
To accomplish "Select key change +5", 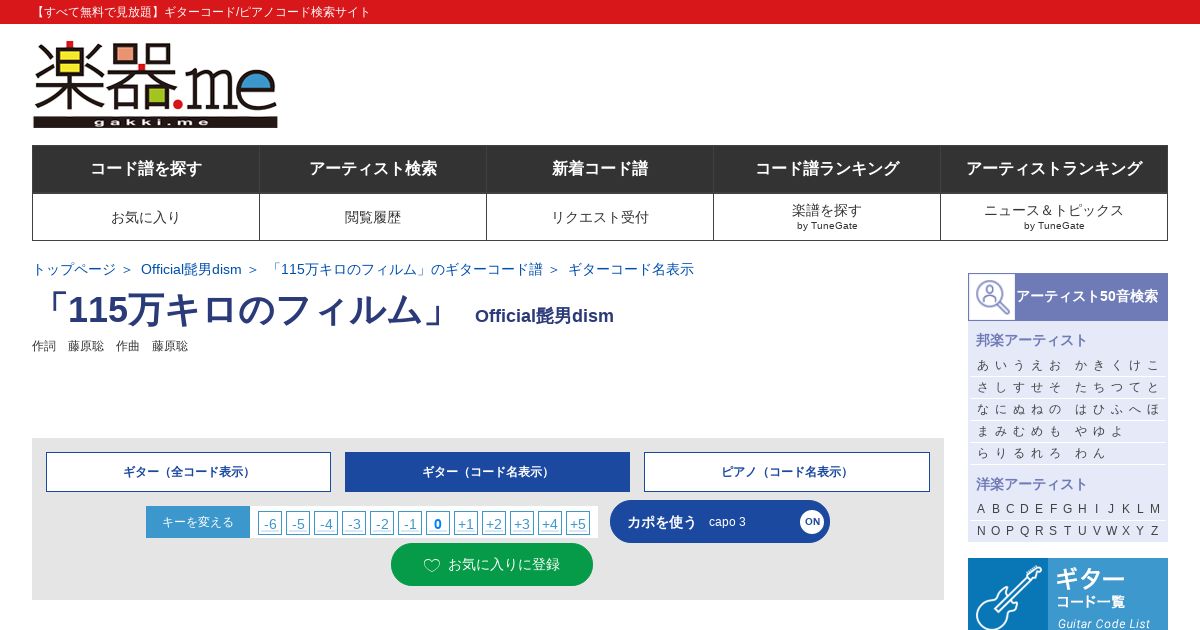I will [578, 523].
